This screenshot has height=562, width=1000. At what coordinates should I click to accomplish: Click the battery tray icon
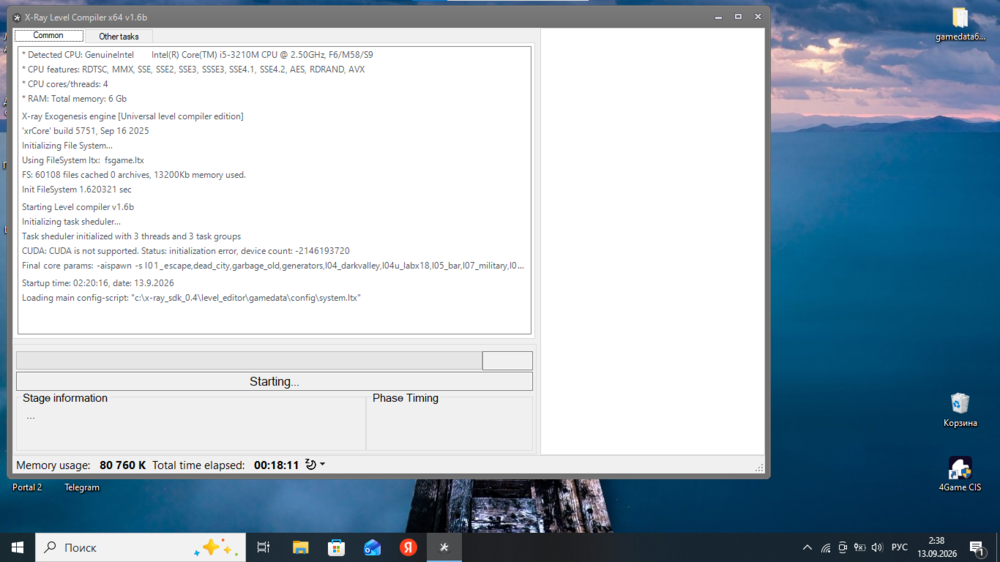(860, 547)
